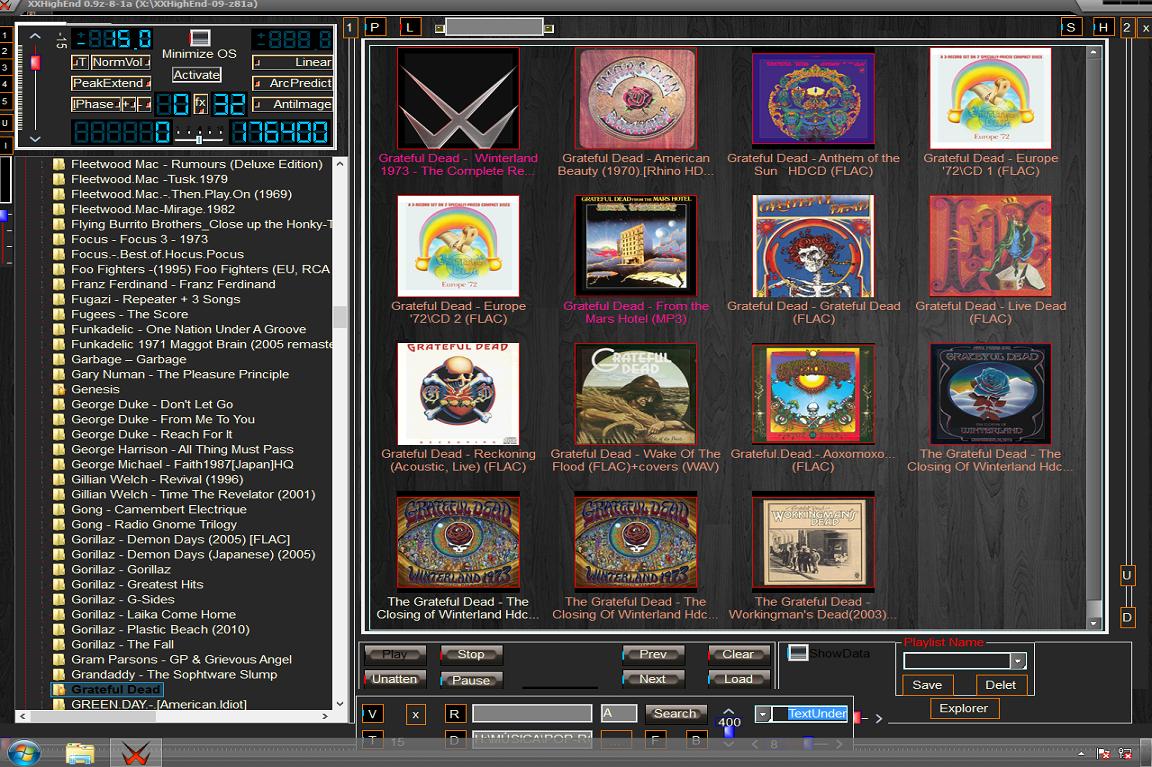Image resolution: width=1152 pixels, height=767 pixels.
Task: Click the Minimize OS checkbox icon
Action: [x=199, y=37]
